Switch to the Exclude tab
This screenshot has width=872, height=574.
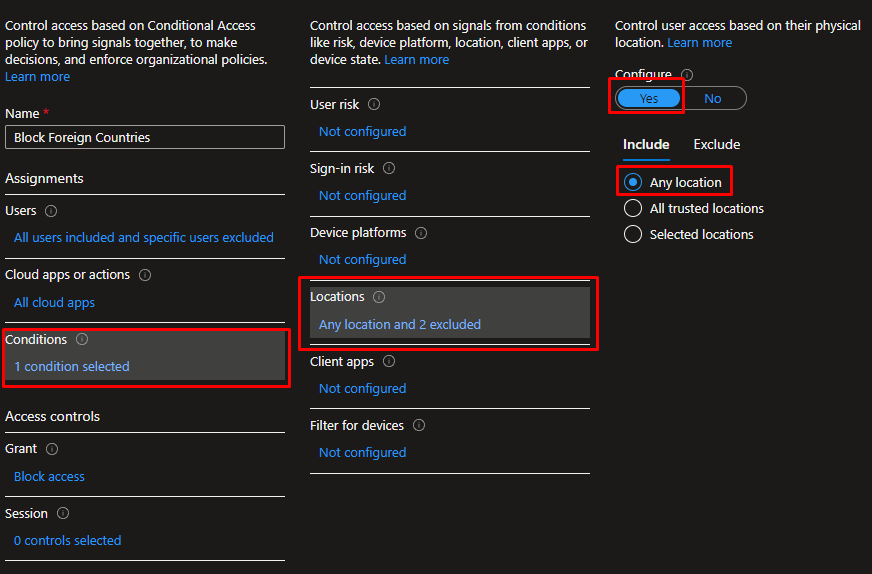pos(716,145)
